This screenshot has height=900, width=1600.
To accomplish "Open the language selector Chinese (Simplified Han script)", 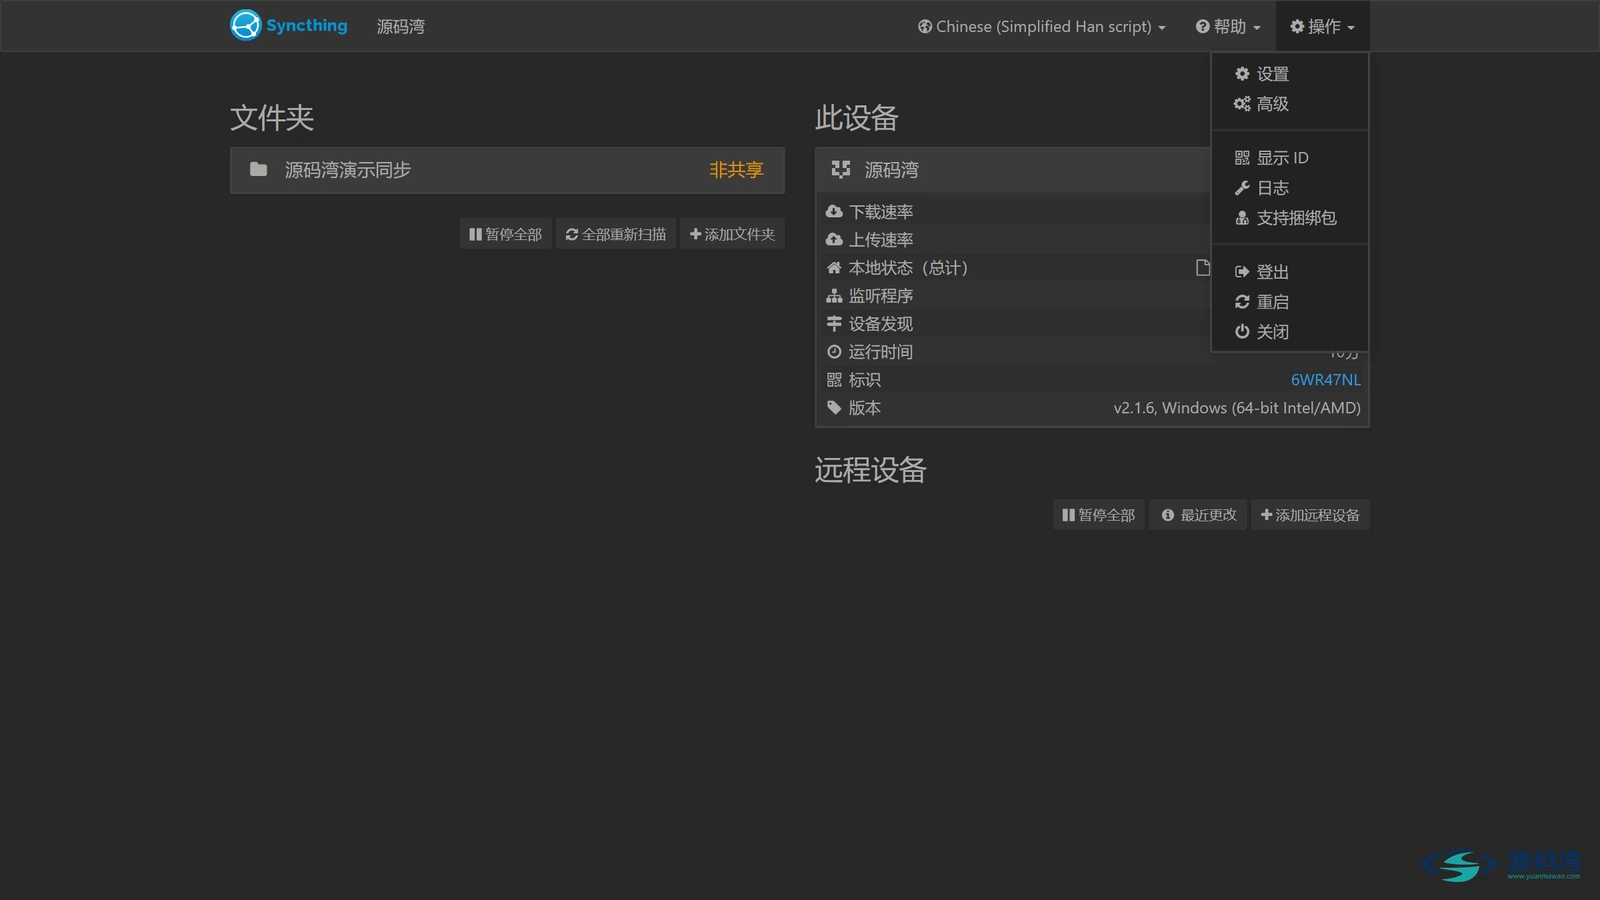I will click(x=1042, y=26).
